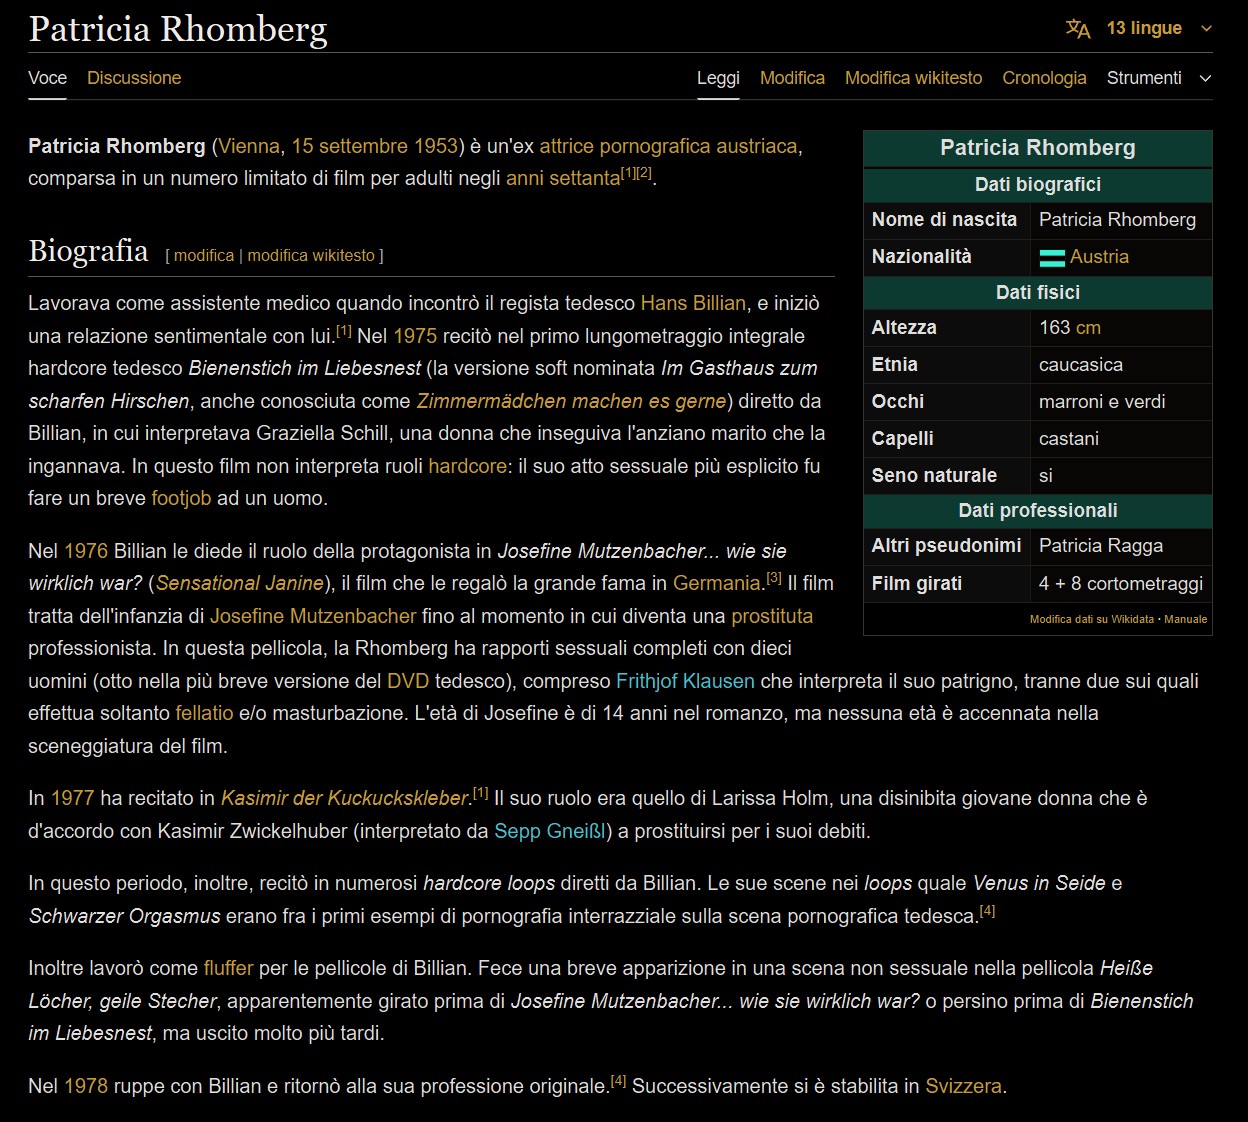Click the Biografia modifica wikitesto link

(311, 255)
